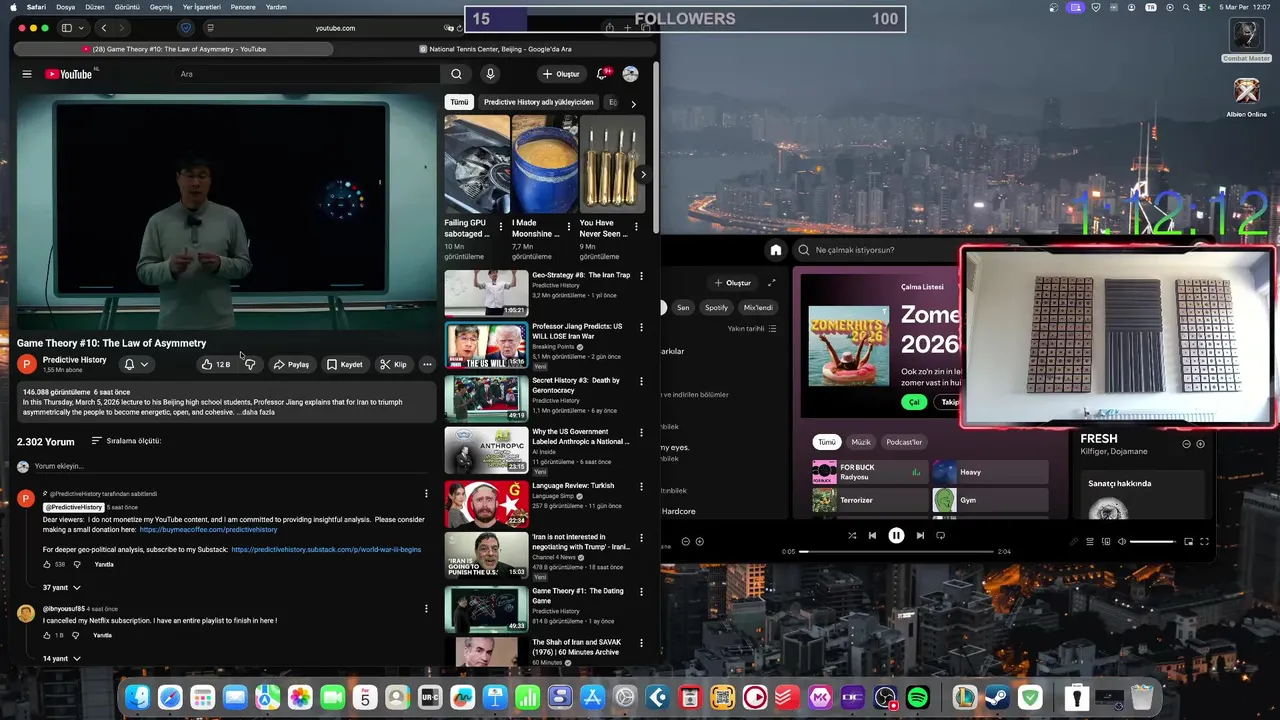Open Finder in the Dock
Screen dimensions: 1280x720
[138, 697]
